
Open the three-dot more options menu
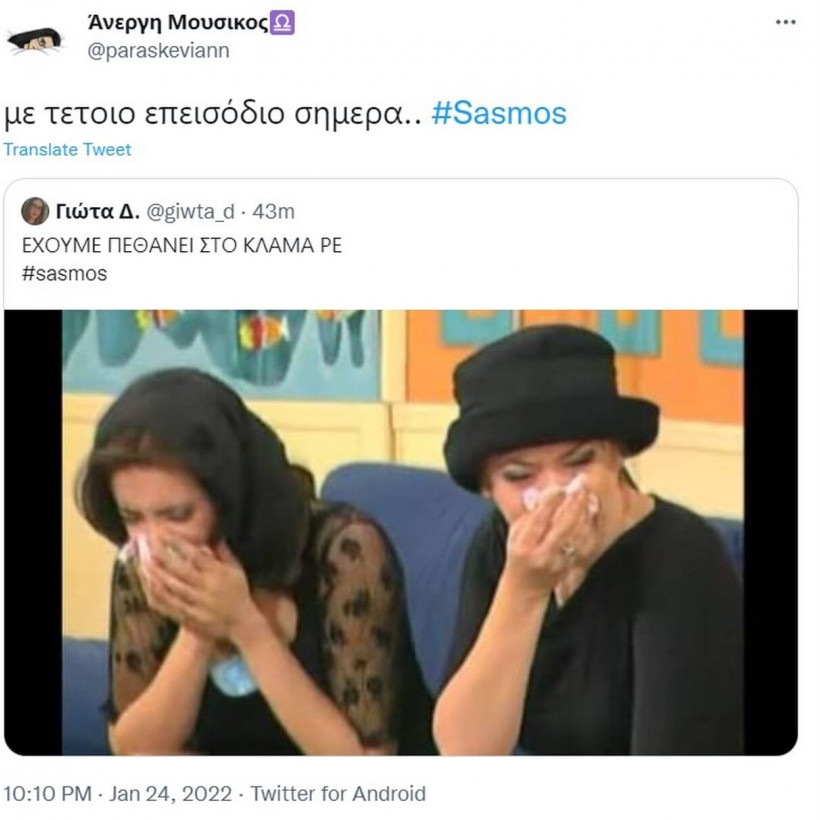(786, 22)
